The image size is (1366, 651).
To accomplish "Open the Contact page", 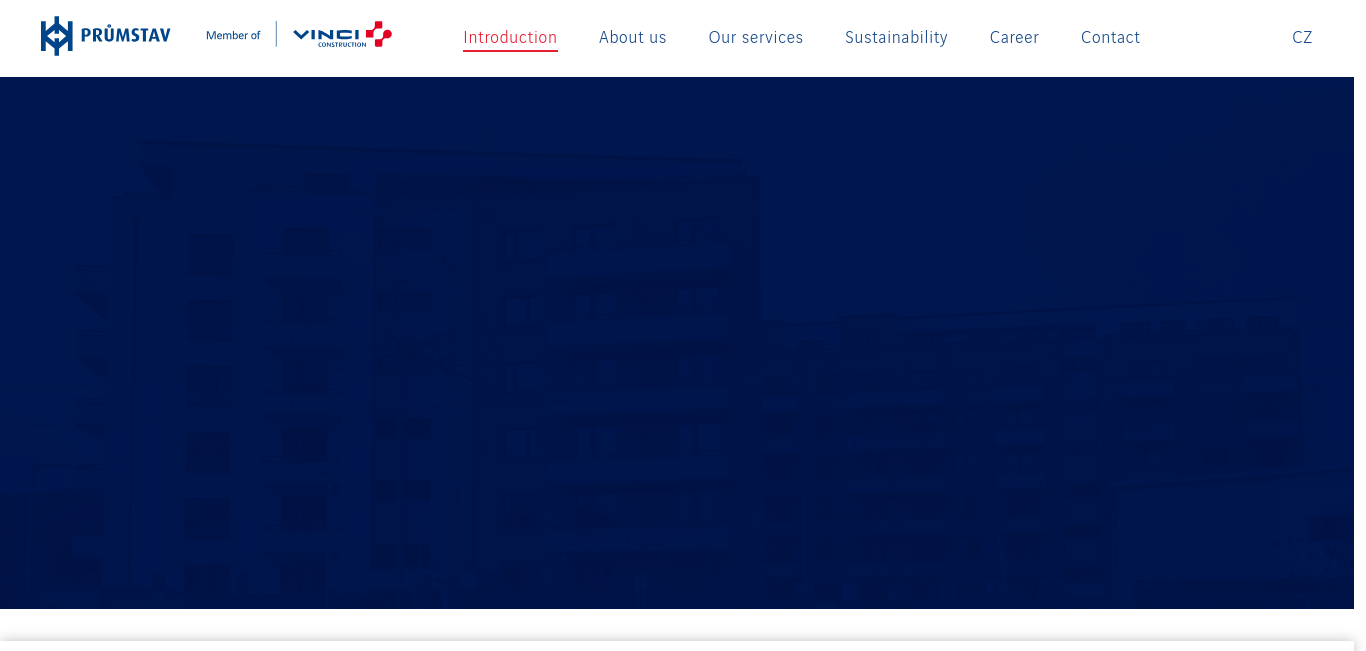I will [1110, 37].
